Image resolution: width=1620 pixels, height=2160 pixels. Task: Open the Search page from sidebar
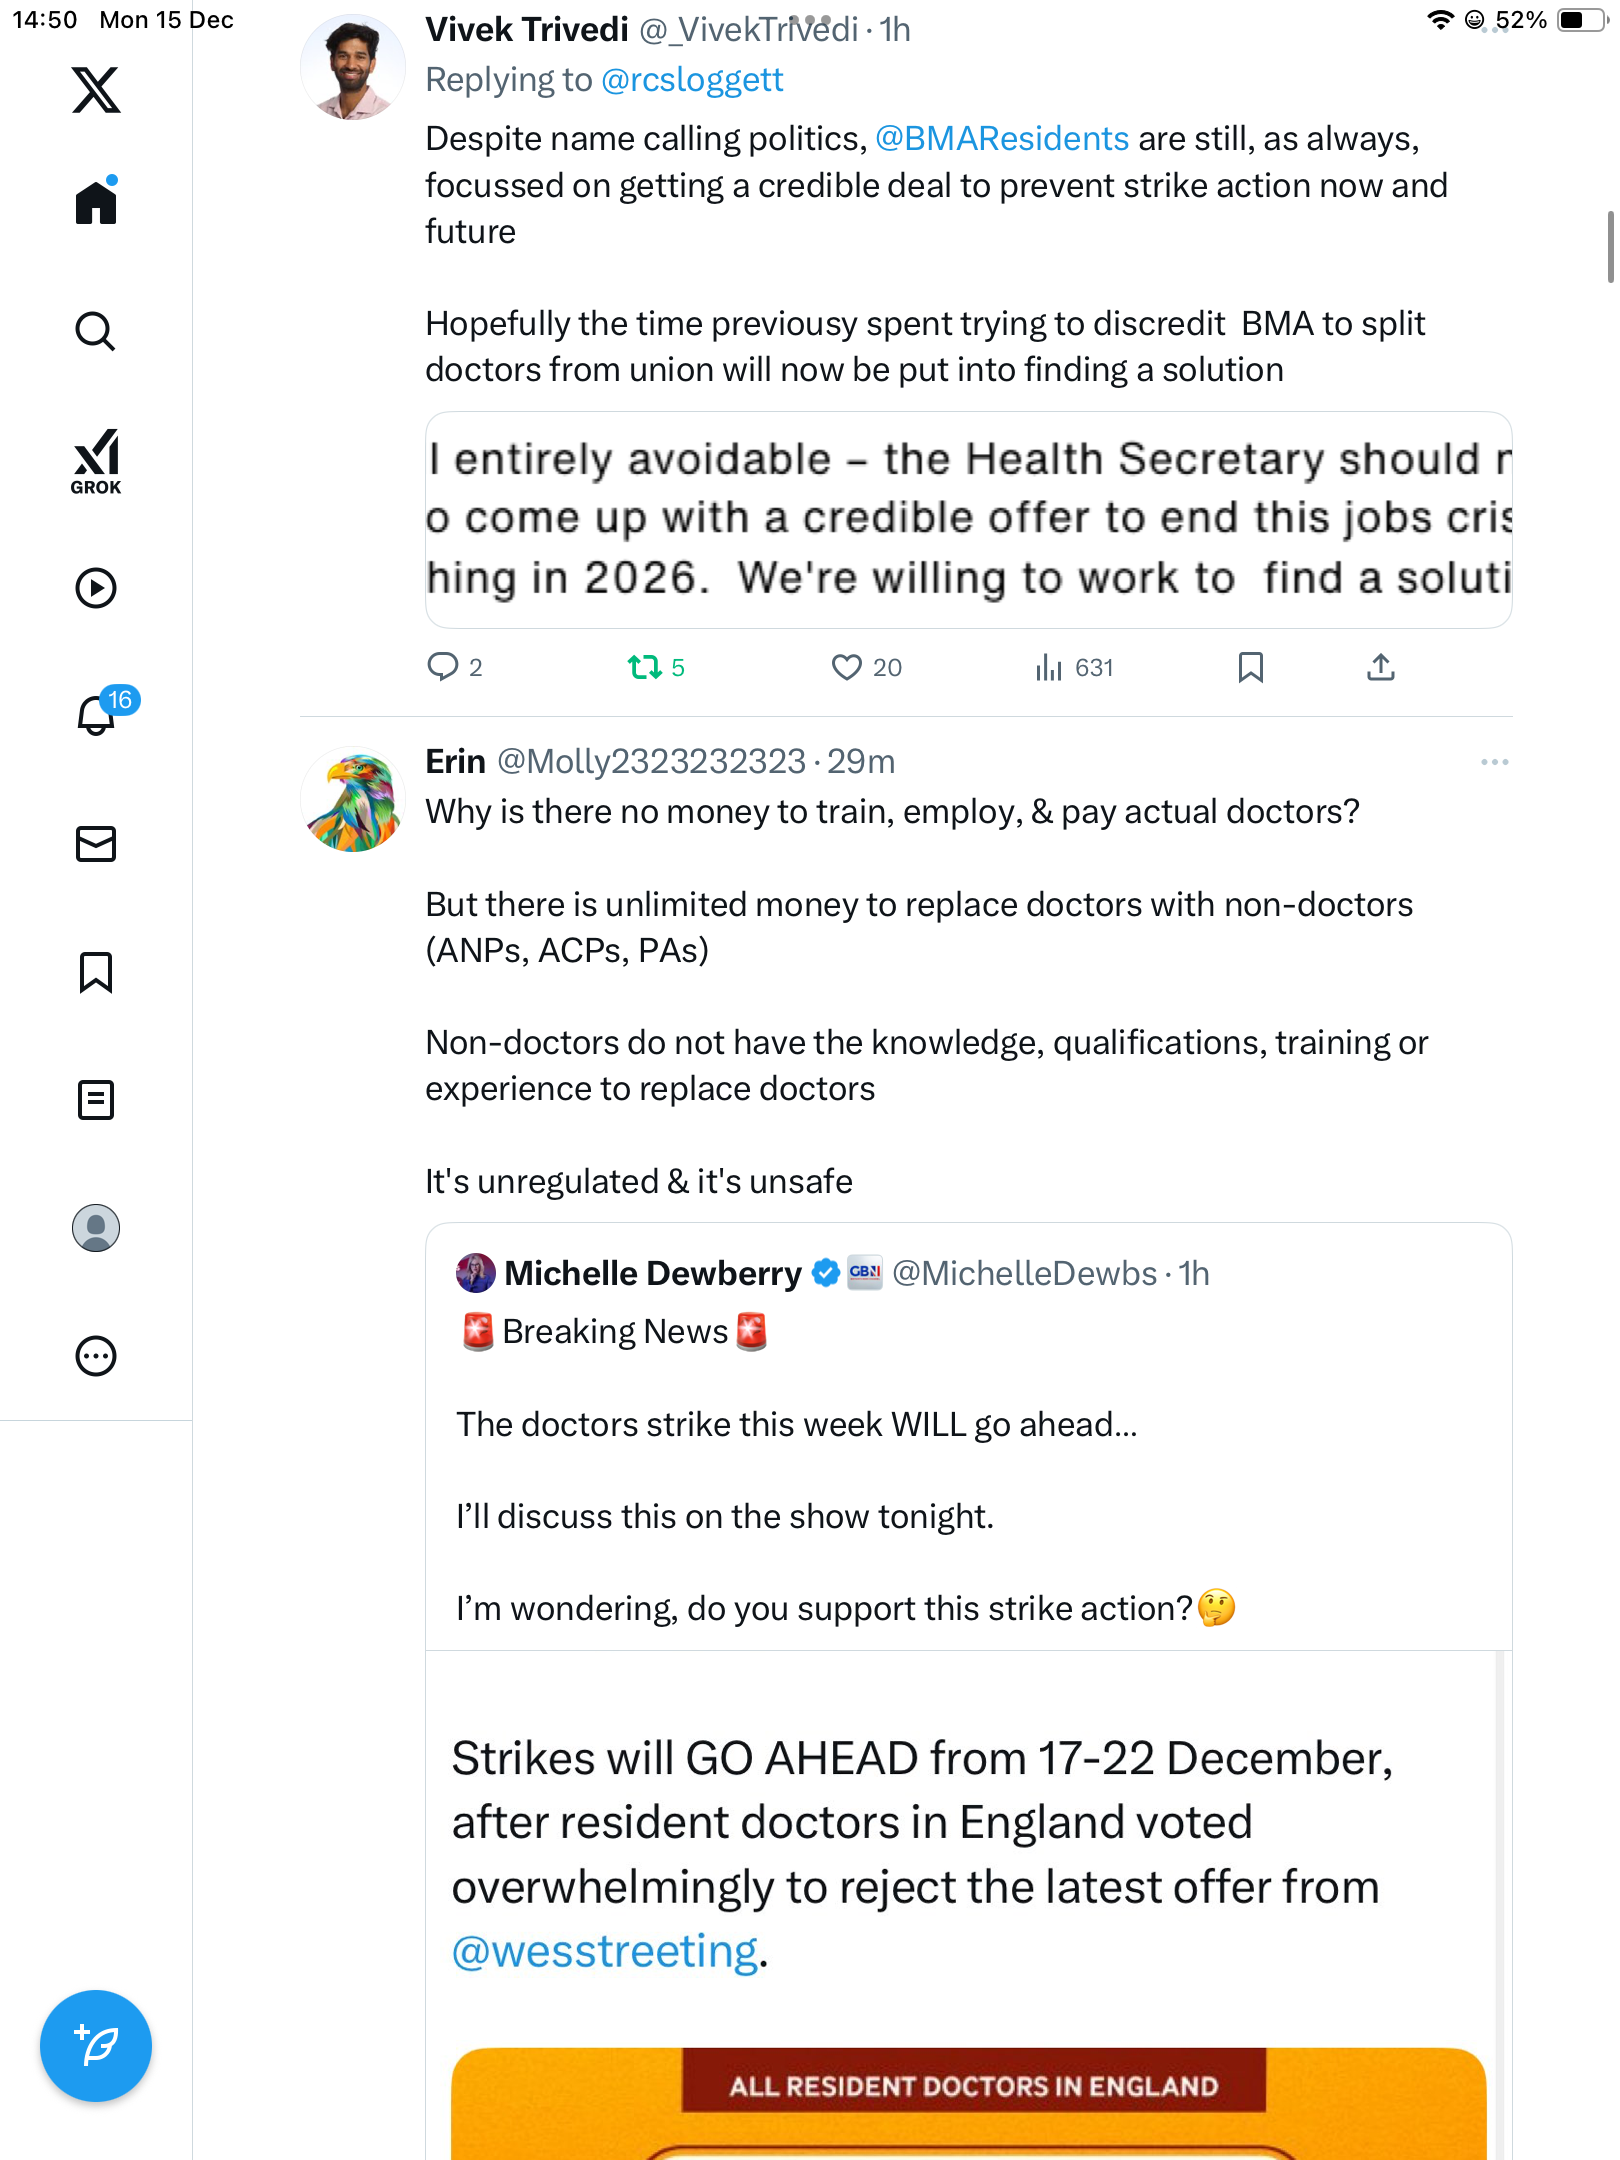(96, 332)
